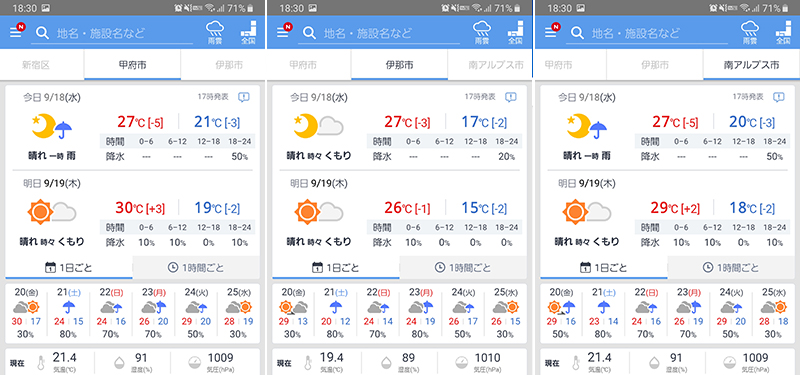Image resolution: width=800 pixels, height=375 pixels.
Task: Switch to 1時間ごと hourly view in right screen
Action: coord(731,267)
